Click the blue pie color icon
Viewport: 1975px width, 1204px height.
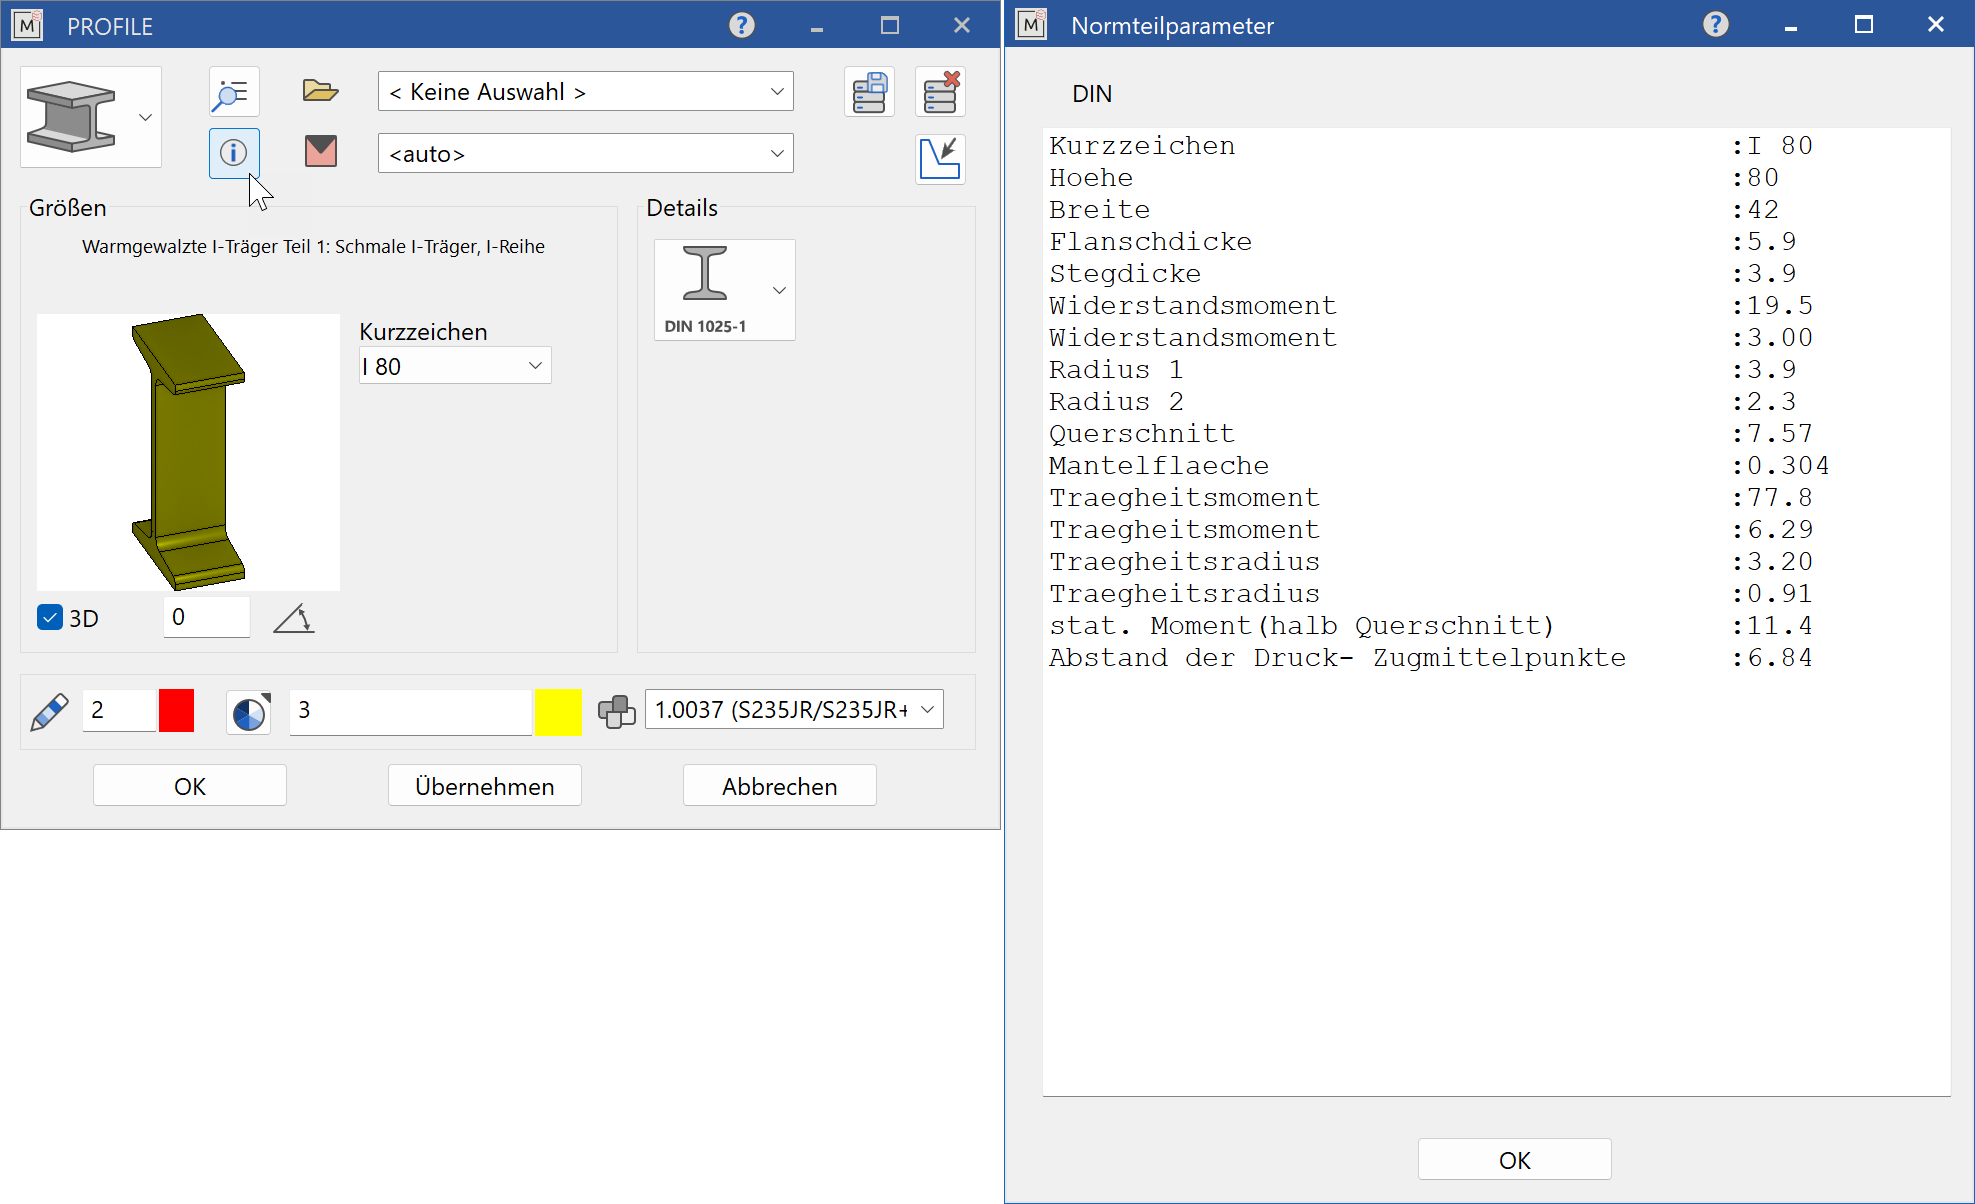pyautogui.click(x=249, y=713)
